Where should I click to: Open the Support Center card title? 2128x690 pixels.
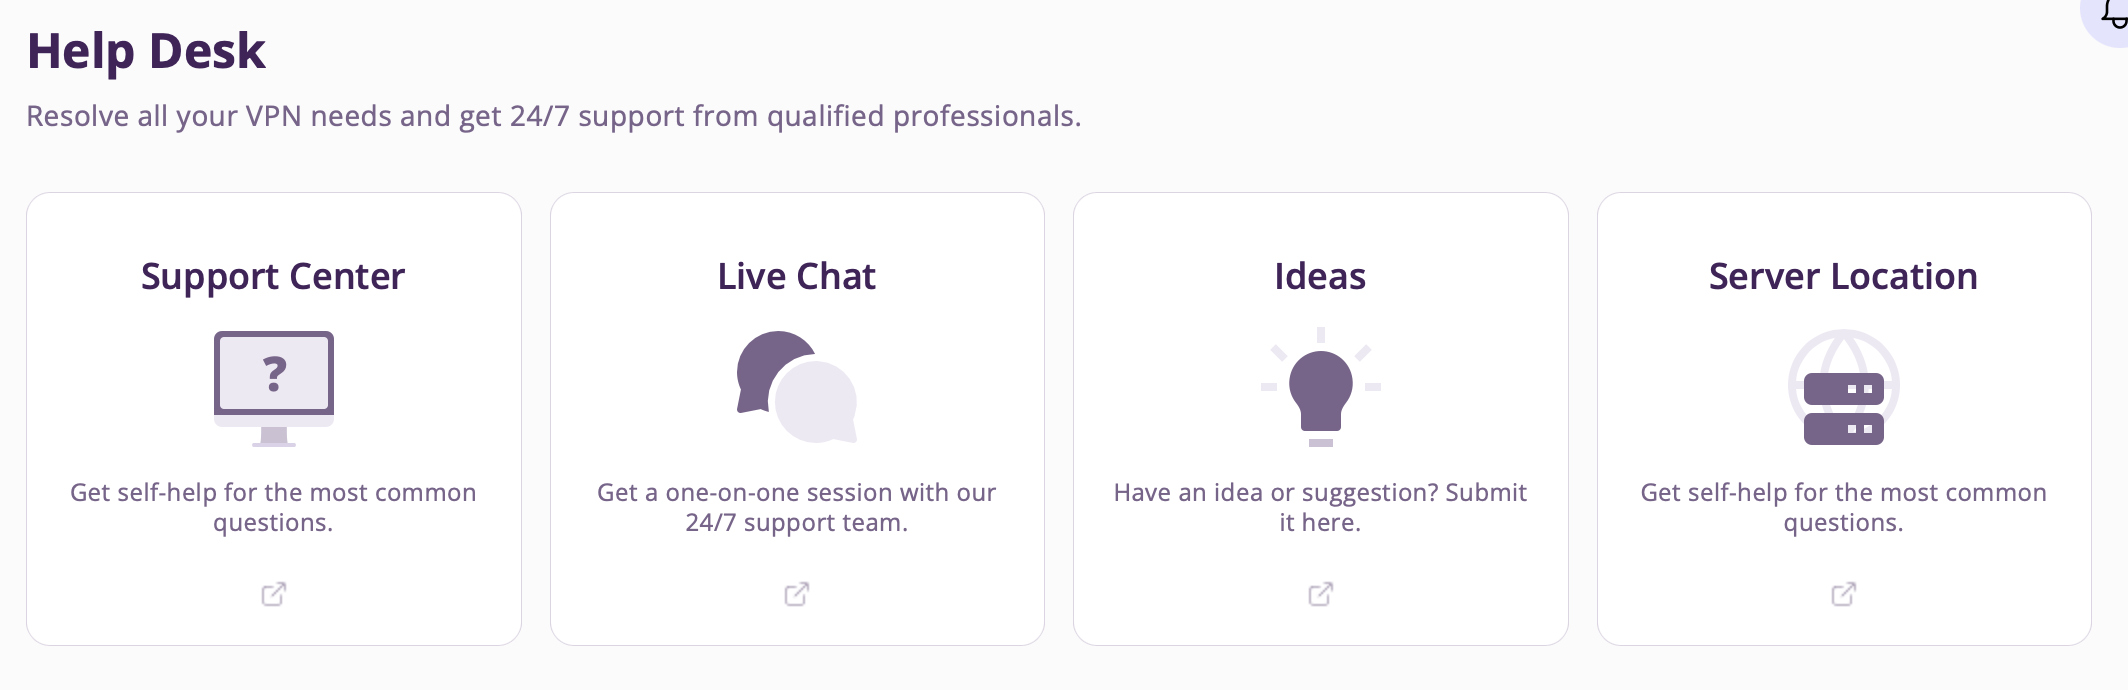pyautogui.click(x=273, y=276)
